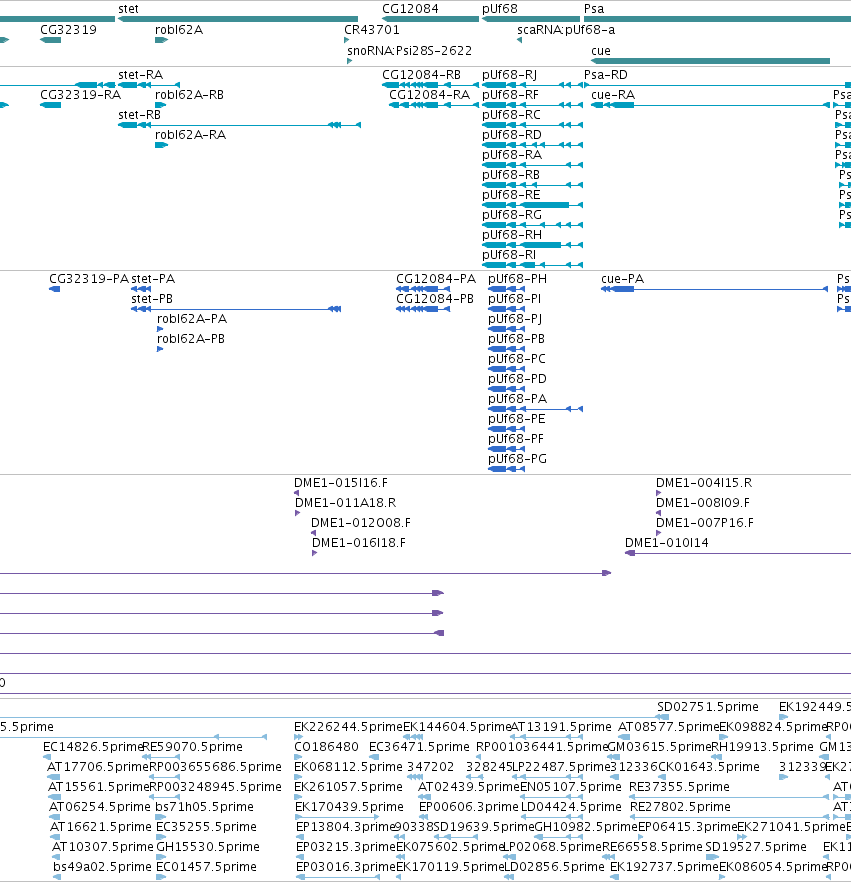Click transcript stet-RB

(139, 115)
